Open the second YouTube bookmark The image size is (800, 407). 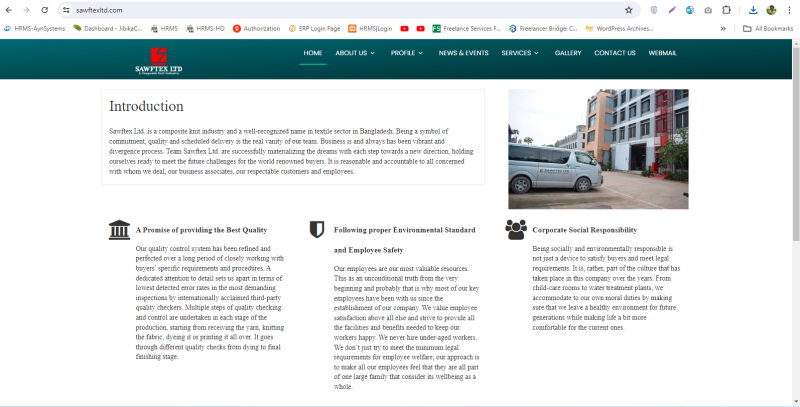[x=420, y=29]
